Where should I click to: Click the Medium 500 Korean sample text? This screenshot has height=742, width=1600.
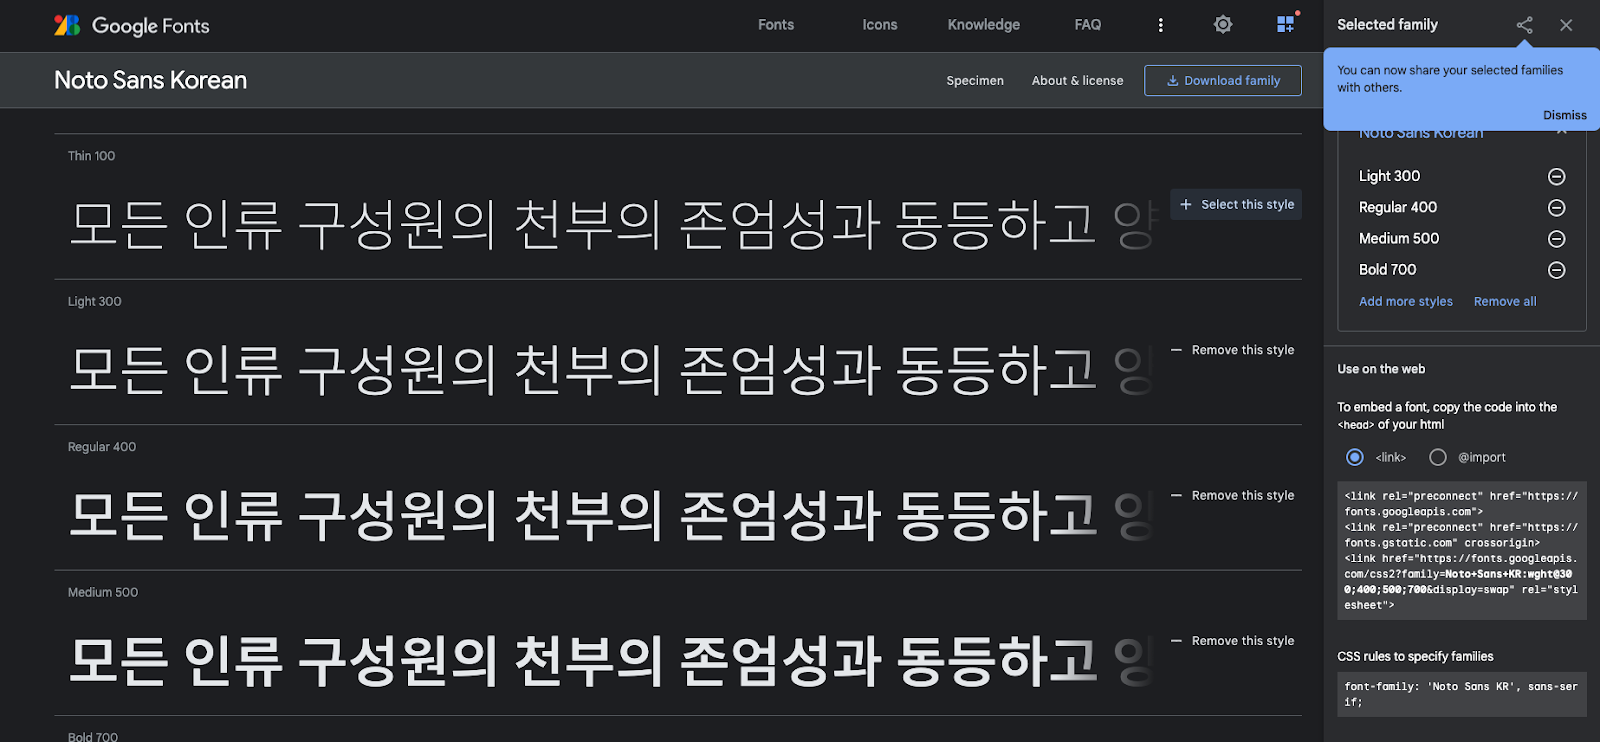[610, 661]
